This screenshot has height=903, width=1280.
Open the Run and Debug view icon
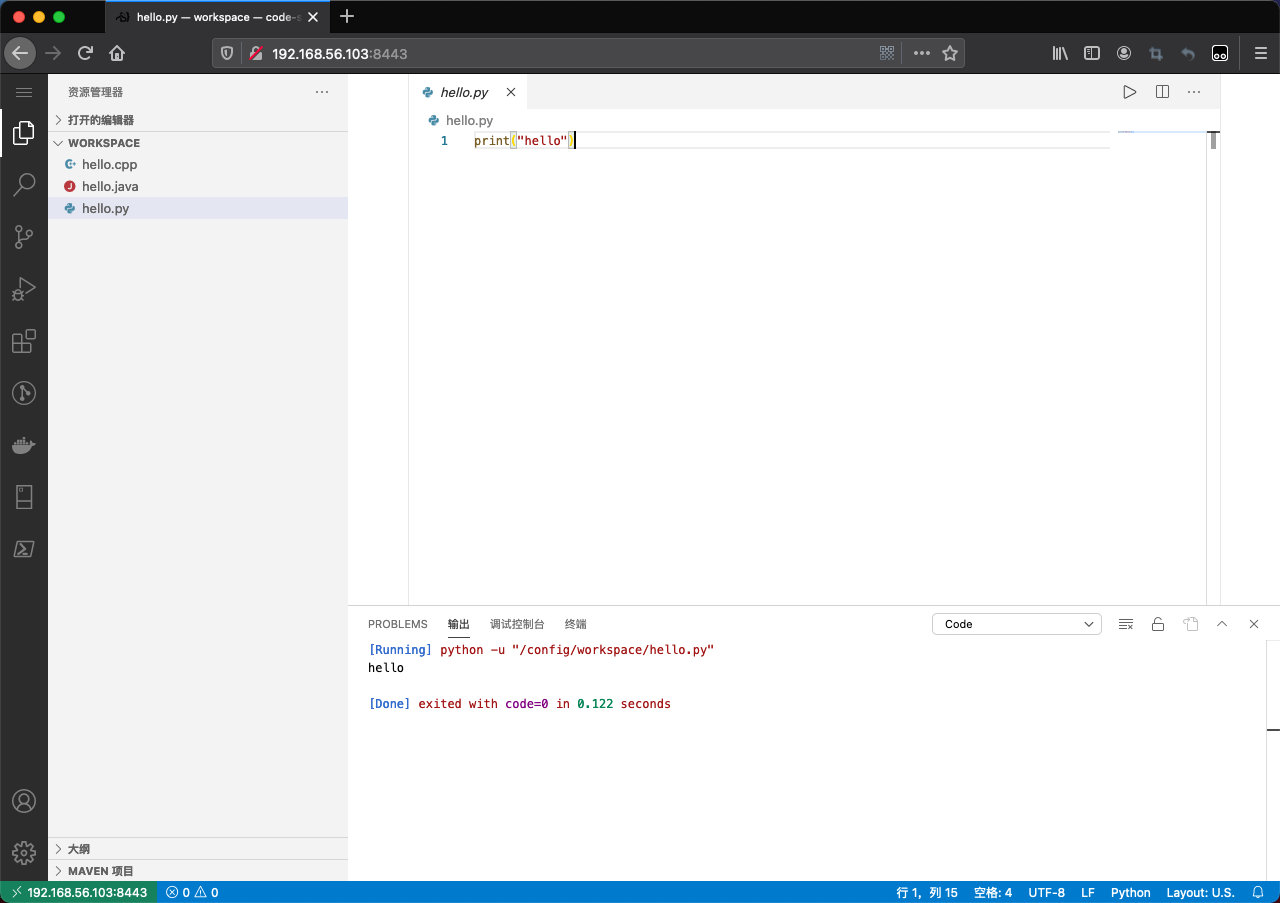click(24, 289)
